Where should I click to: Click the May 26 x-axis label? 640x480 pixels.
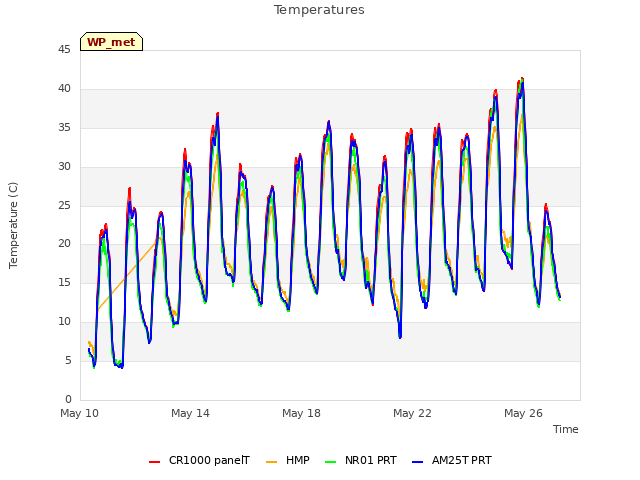pyautogui.click(x=523, y=413)
